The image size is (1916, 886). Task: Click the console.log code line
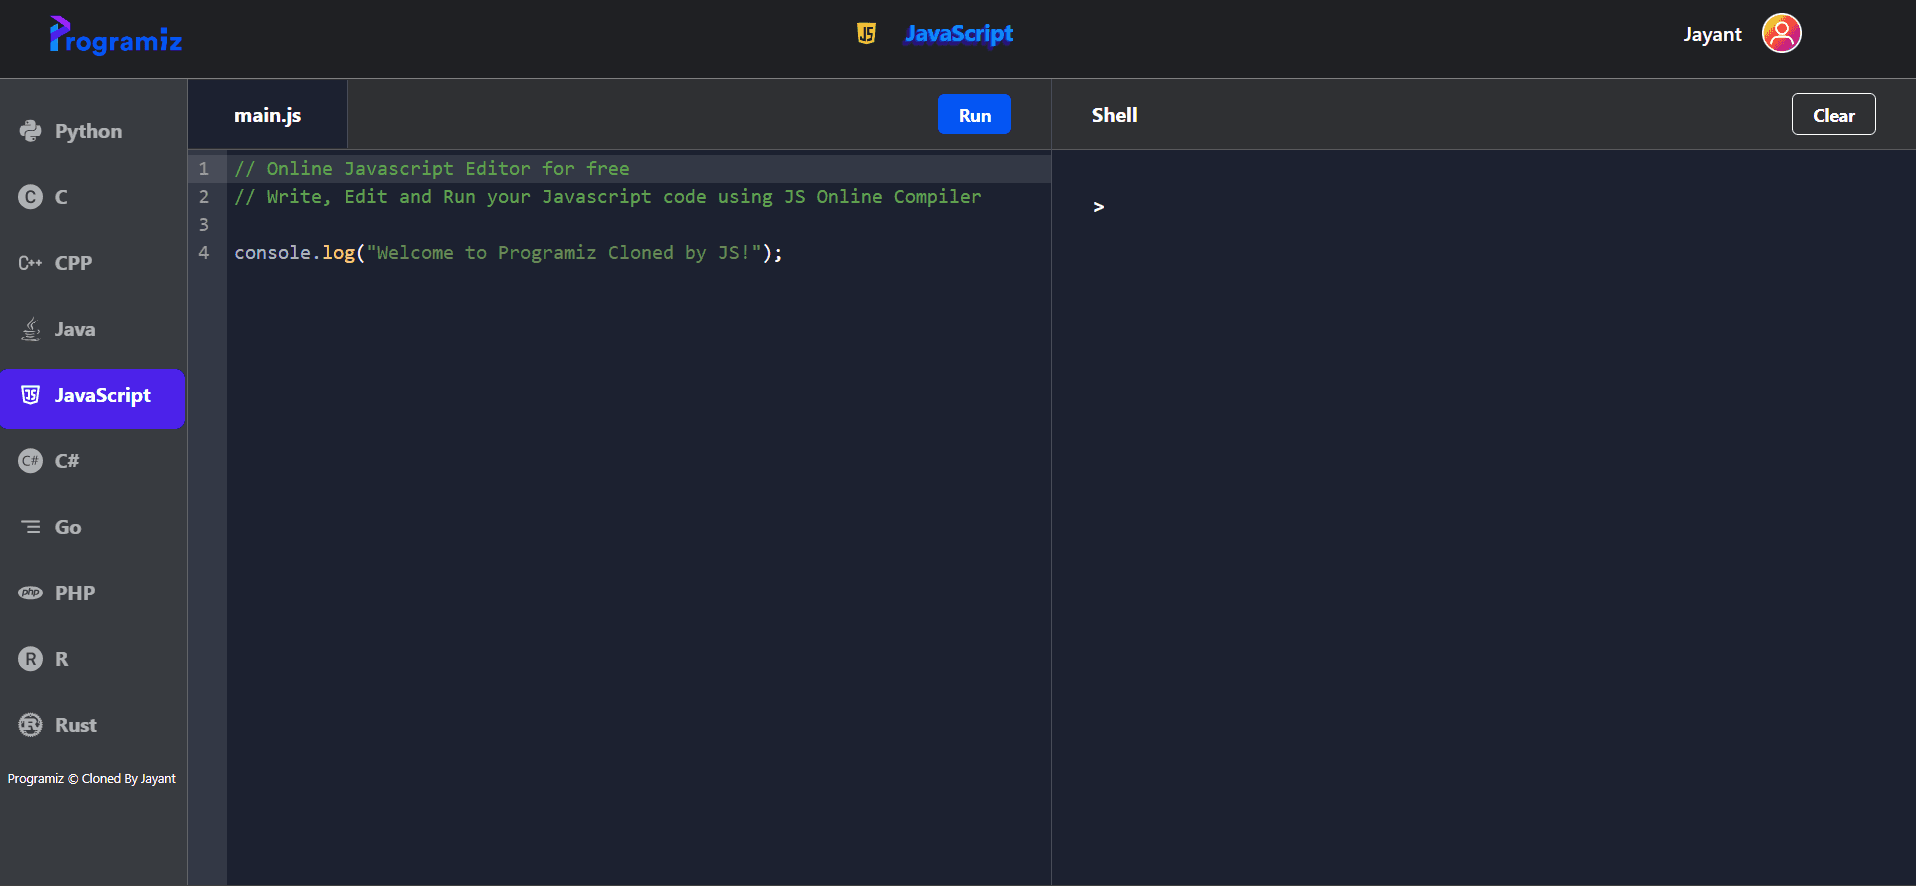point(508,253)
